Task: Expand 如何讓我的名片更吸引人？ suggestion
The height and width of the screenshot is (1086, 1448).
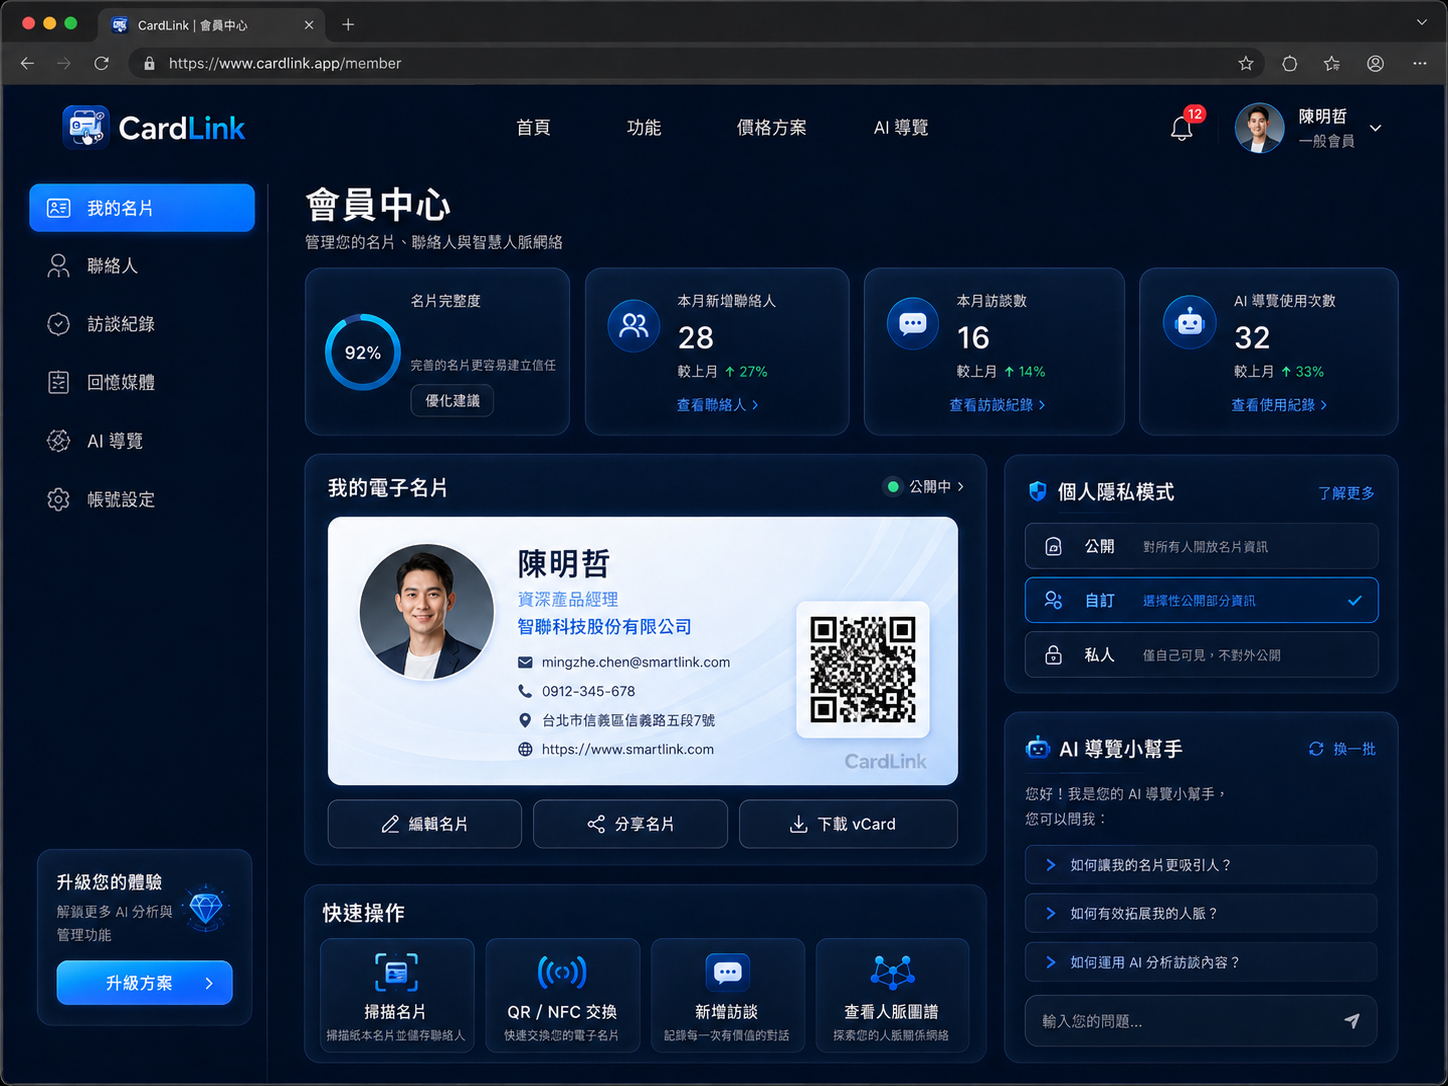Action: pyautogui.click(x=1201, y=865)
